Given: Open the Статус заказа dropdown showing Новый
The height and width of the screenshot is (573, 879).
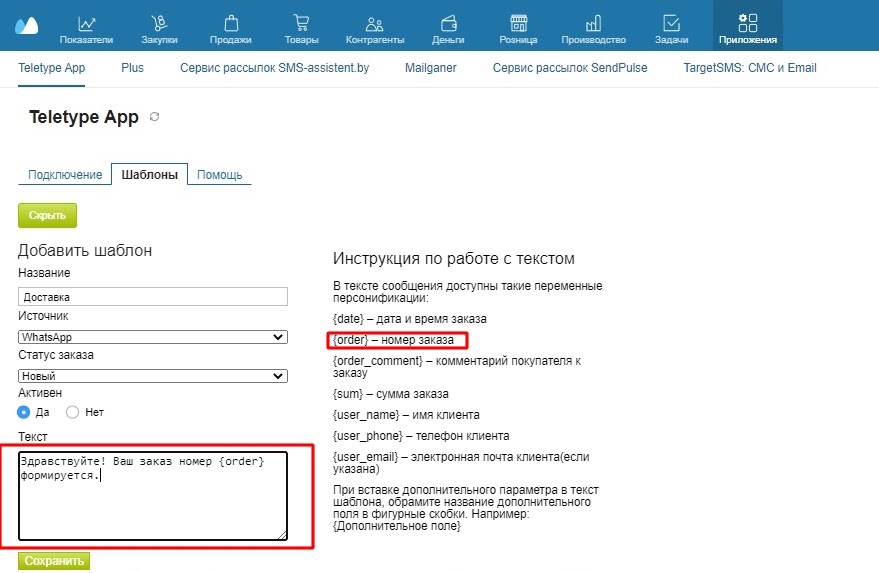Looking at the screenshot, I should tap(152, 376).
